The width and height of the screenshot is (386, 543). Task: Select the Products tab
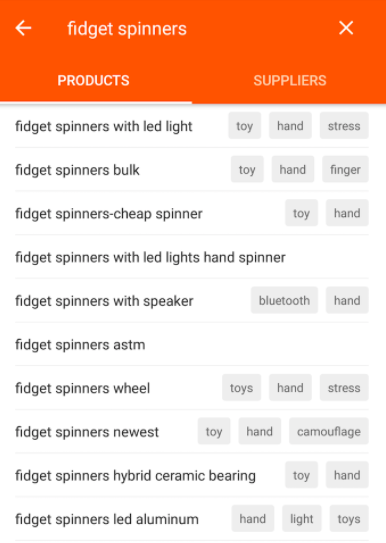(93, 81)
